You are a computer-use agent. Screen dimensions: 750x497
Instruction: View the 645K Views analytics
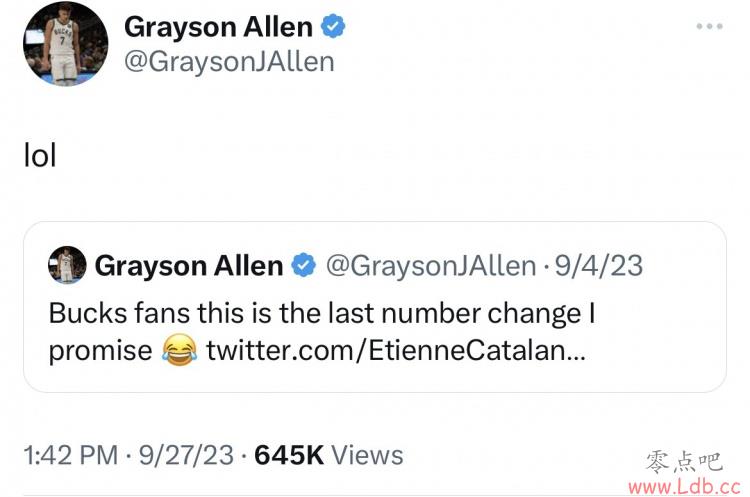click(329, 455)
